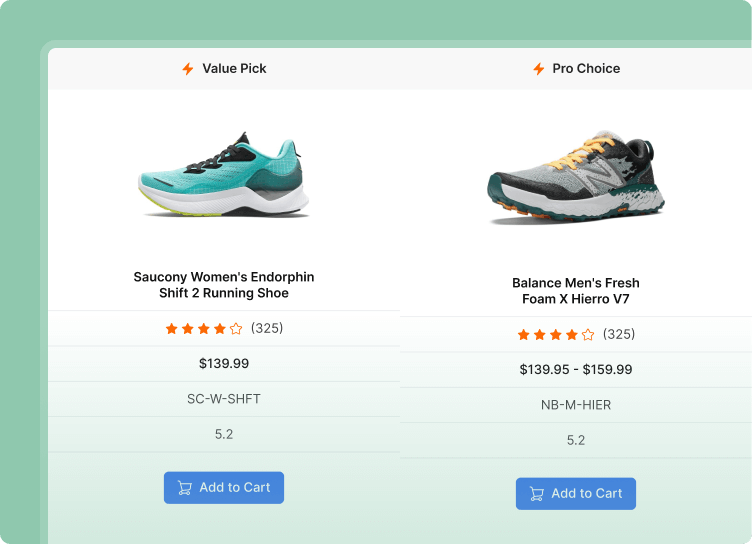View the (325) reviews for Balance shoe
Screen dimensions: 752x544
tap(619, 335)
